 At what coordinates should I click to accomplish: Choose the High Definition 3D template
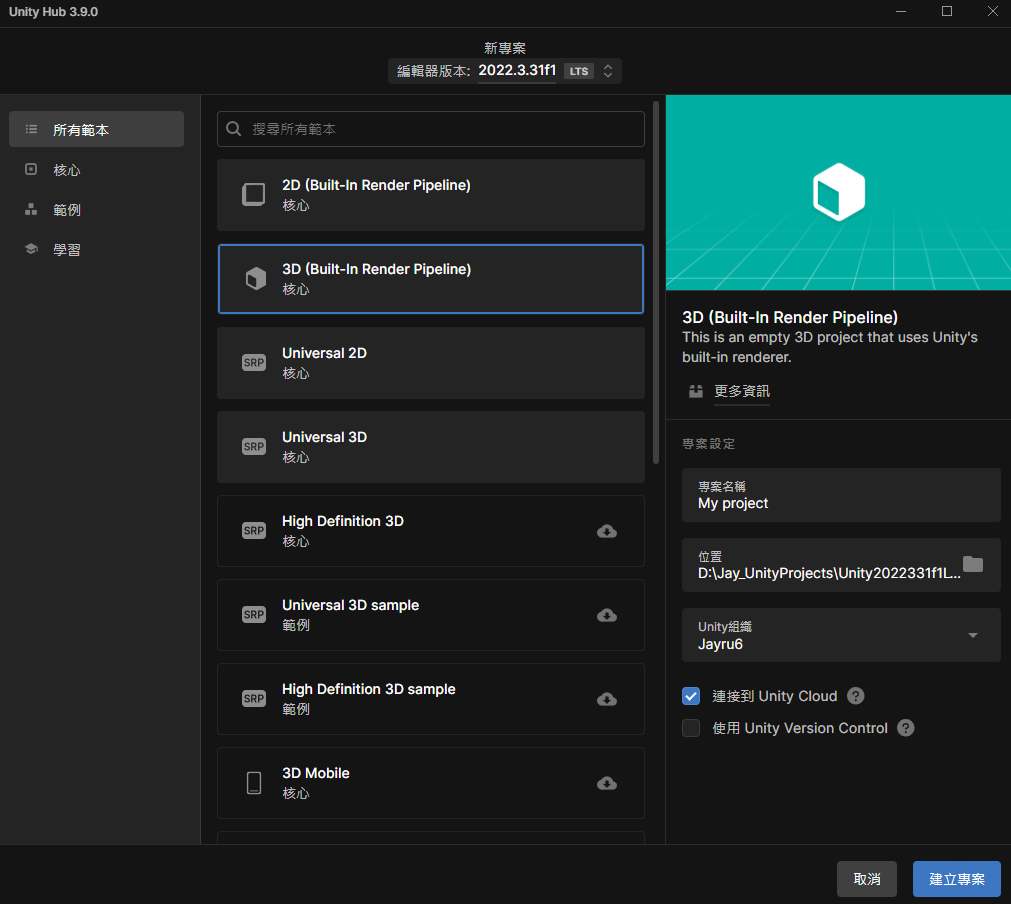pyautogui.click(x=431, y=531)
